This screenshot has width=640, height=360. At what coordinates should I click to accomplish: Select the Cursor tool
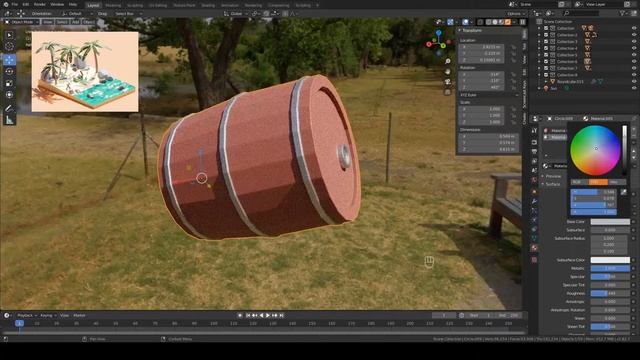coord(9,47)
